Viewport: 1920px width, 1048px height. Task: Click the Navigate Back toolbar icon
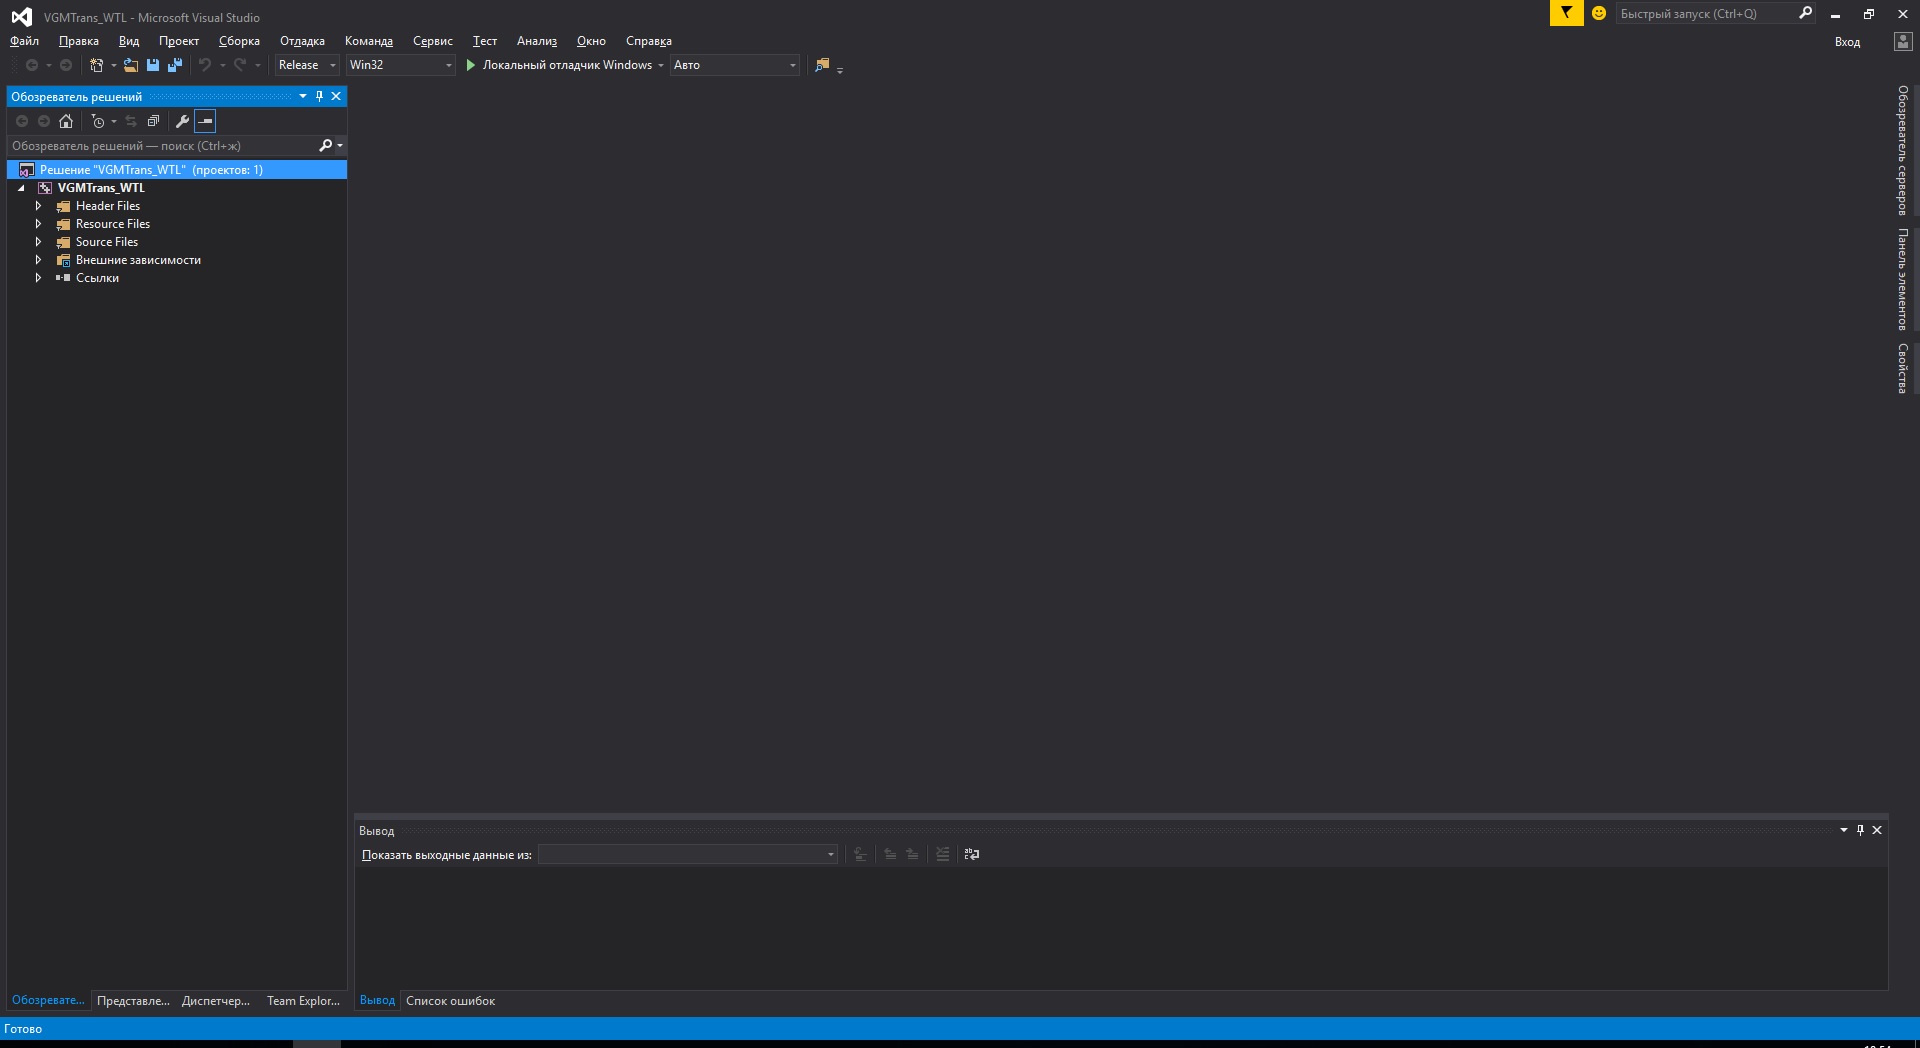32,65
